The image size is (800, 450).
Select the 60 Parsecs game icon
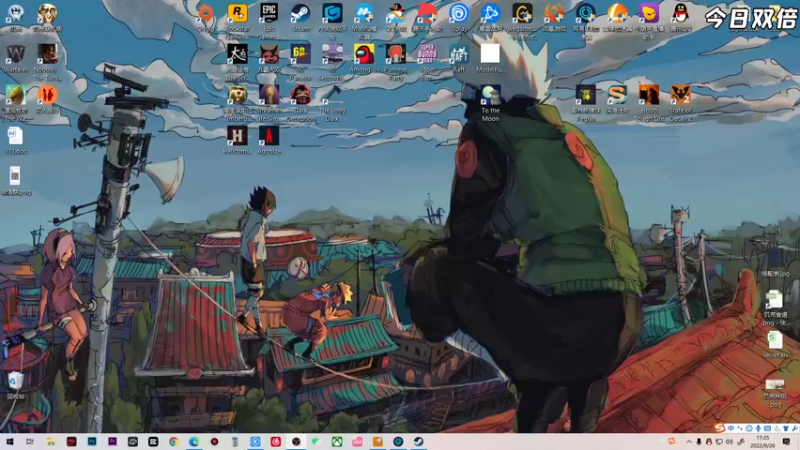pos(301,54)
